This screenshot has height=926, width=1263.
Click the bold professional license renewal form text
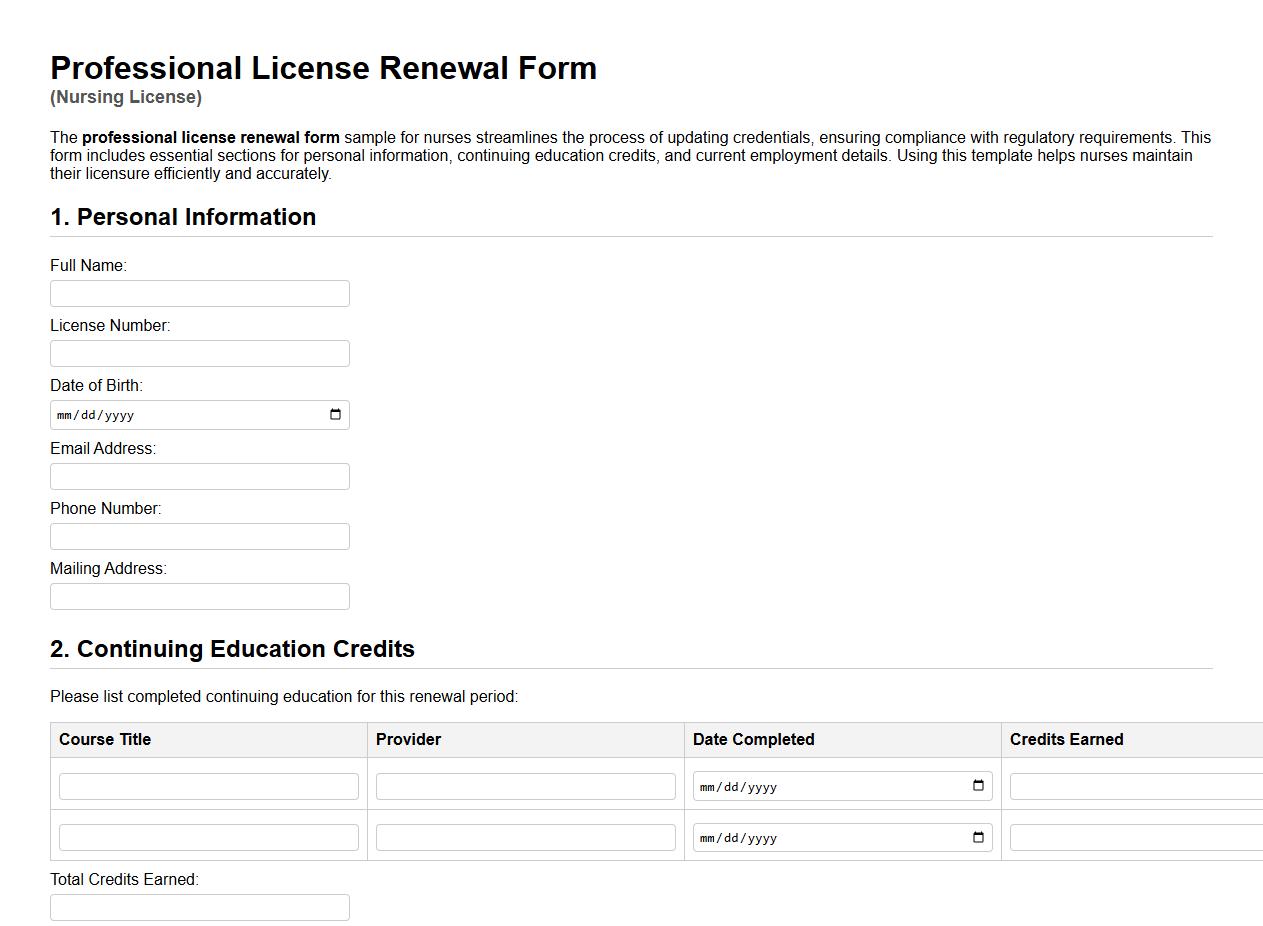[212, 137]
